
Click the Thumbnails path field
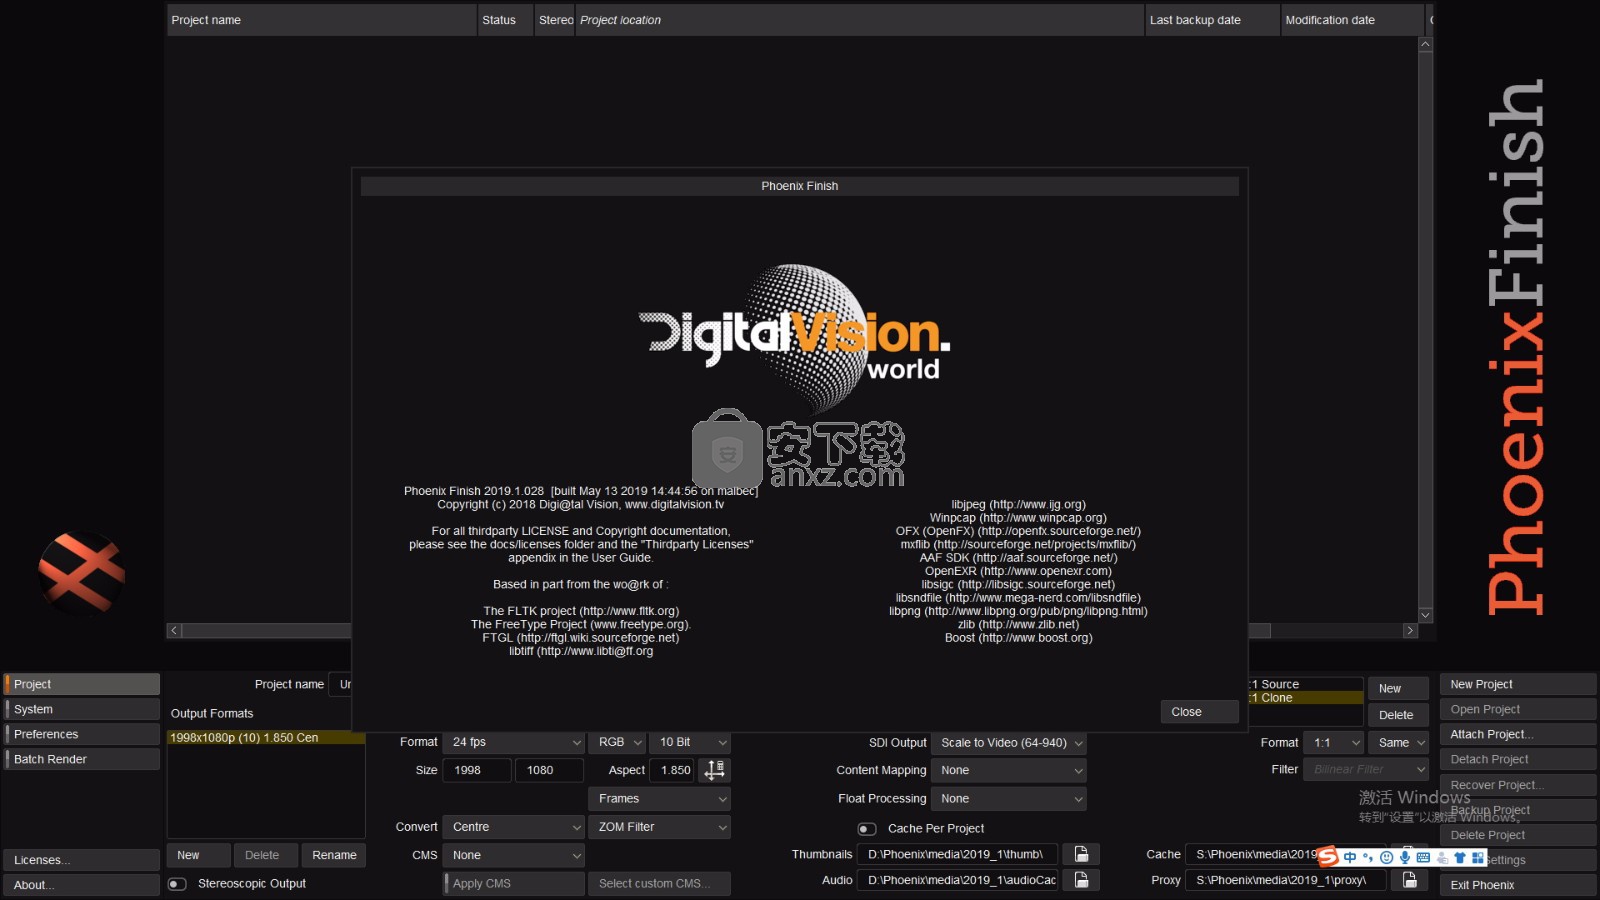pyautogui.click(x=957, y=854)
